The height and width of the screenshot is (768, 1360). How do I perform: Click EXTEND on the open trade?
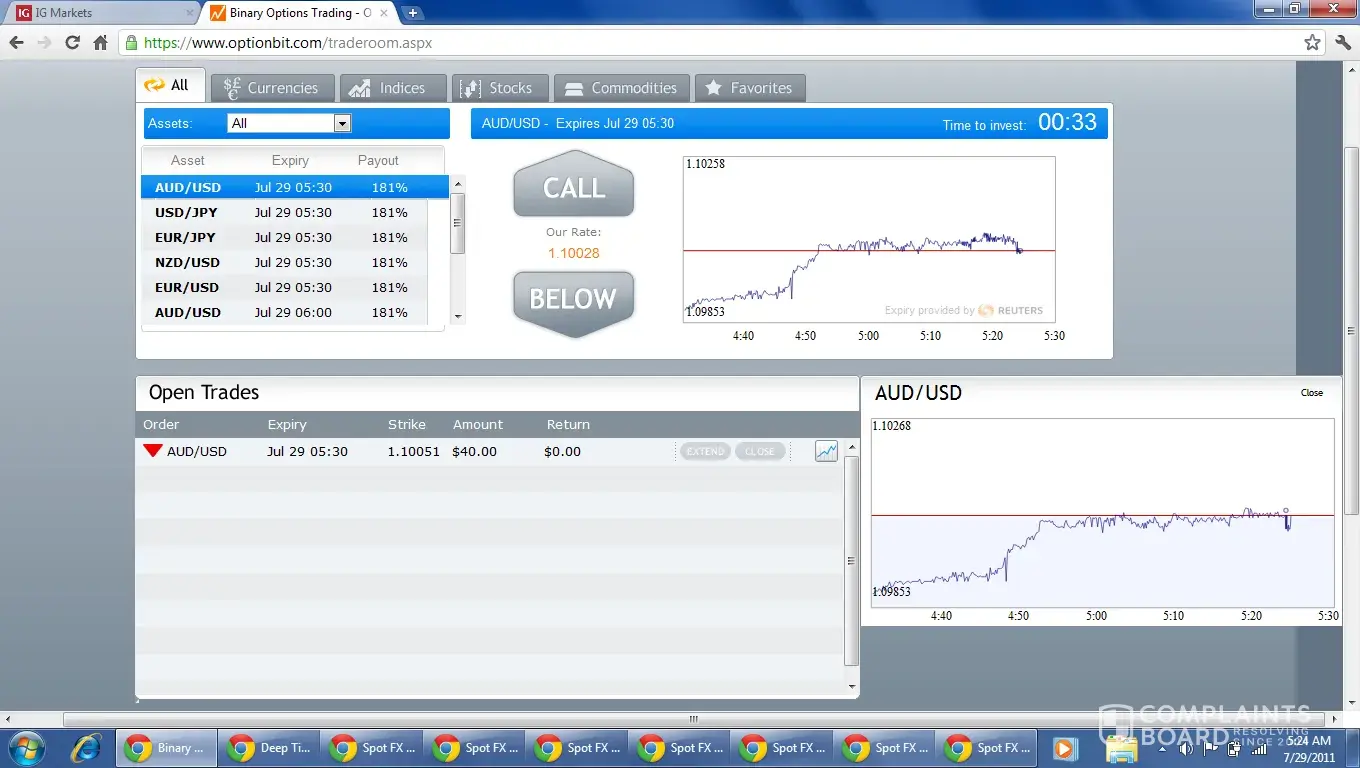[x=705, y=451]
